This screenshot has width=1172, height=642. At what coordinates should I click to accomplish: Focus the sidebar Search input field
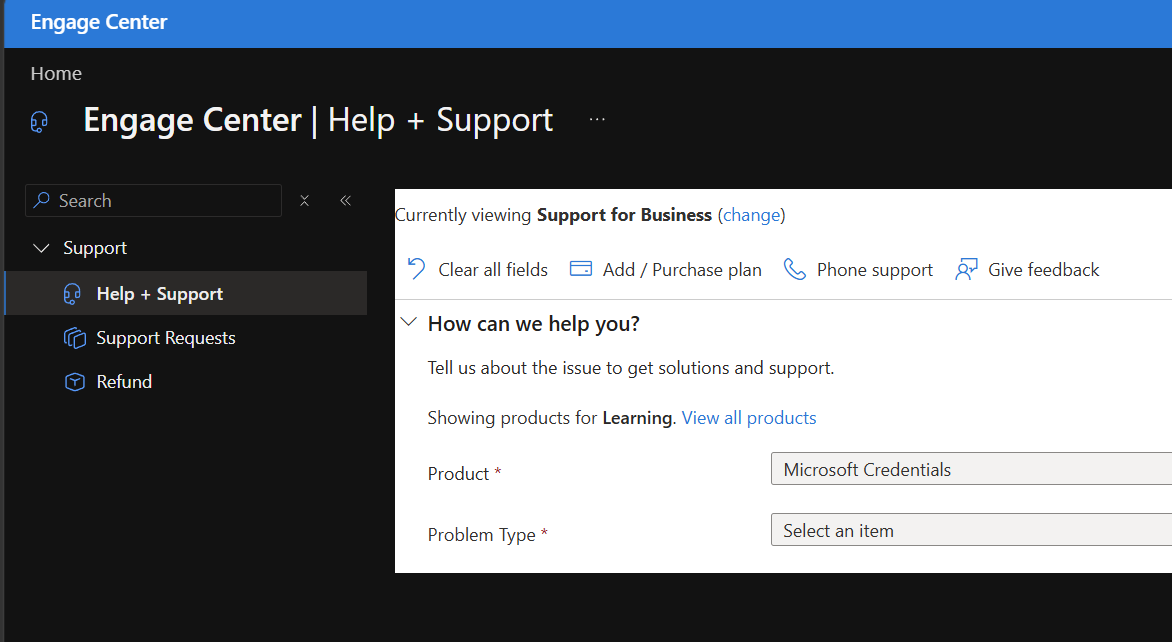click(x=153, y=200)
